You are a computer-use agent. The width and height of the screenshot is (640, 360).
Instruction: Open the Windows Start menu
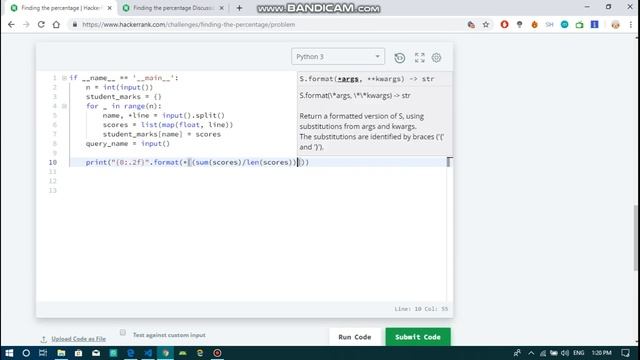pyautogui.click(x=9, y=353)
